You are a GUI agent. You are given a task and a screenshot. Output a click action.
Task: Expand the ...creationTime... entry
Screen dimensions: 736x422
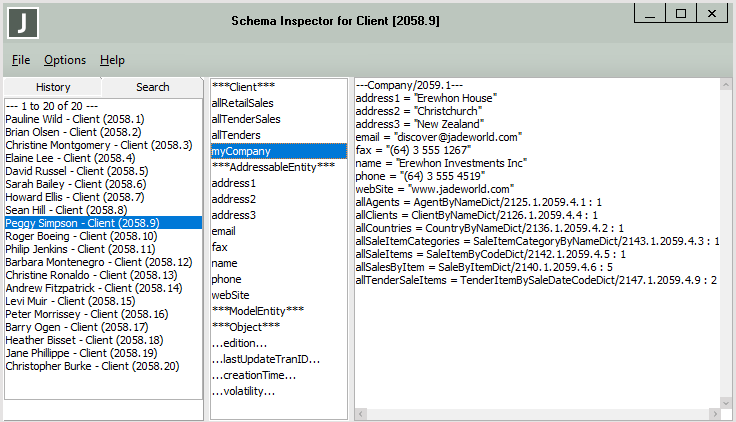pyautogui.click(x=254, y=375)
